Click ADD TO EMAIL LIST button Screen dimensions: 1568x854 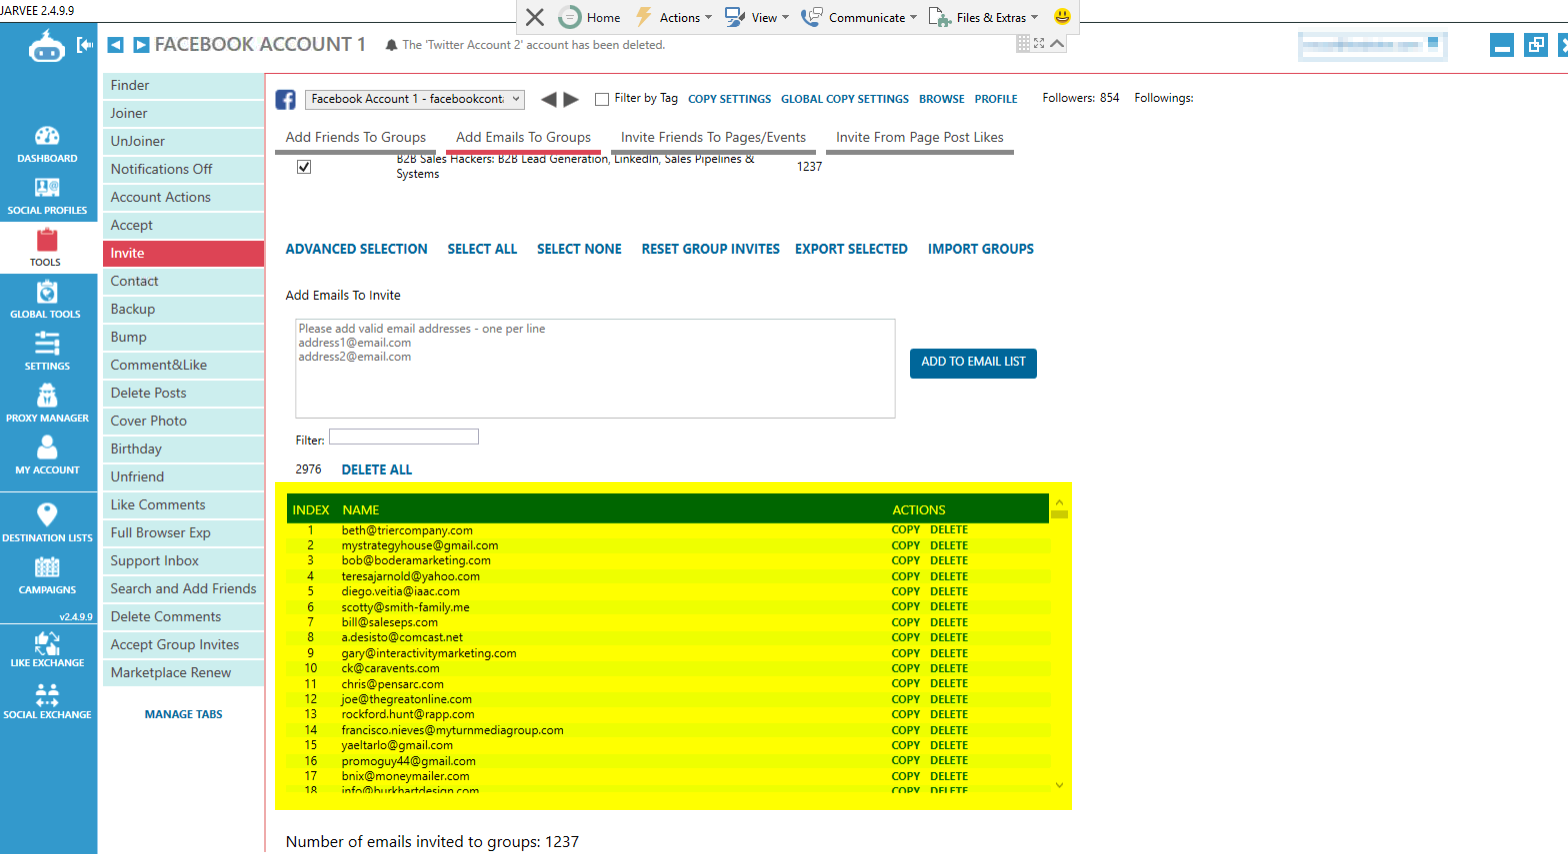pyautogui.click(x=973, y=363)
